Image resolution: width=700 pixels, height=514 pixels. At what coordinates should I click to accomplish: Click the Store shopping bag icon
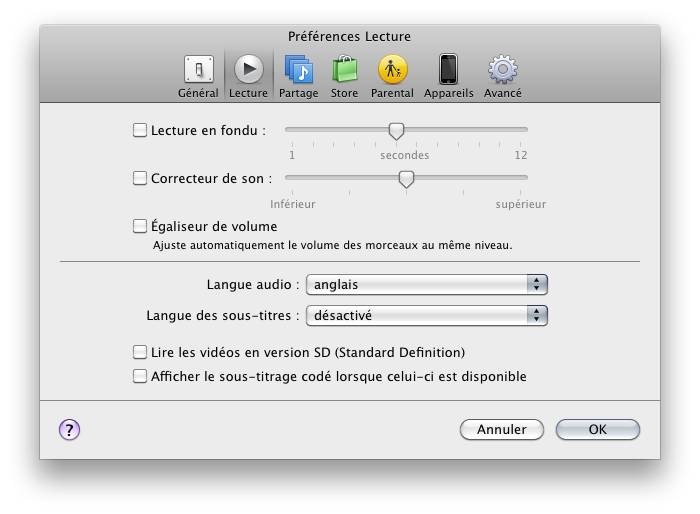(344, 71)
